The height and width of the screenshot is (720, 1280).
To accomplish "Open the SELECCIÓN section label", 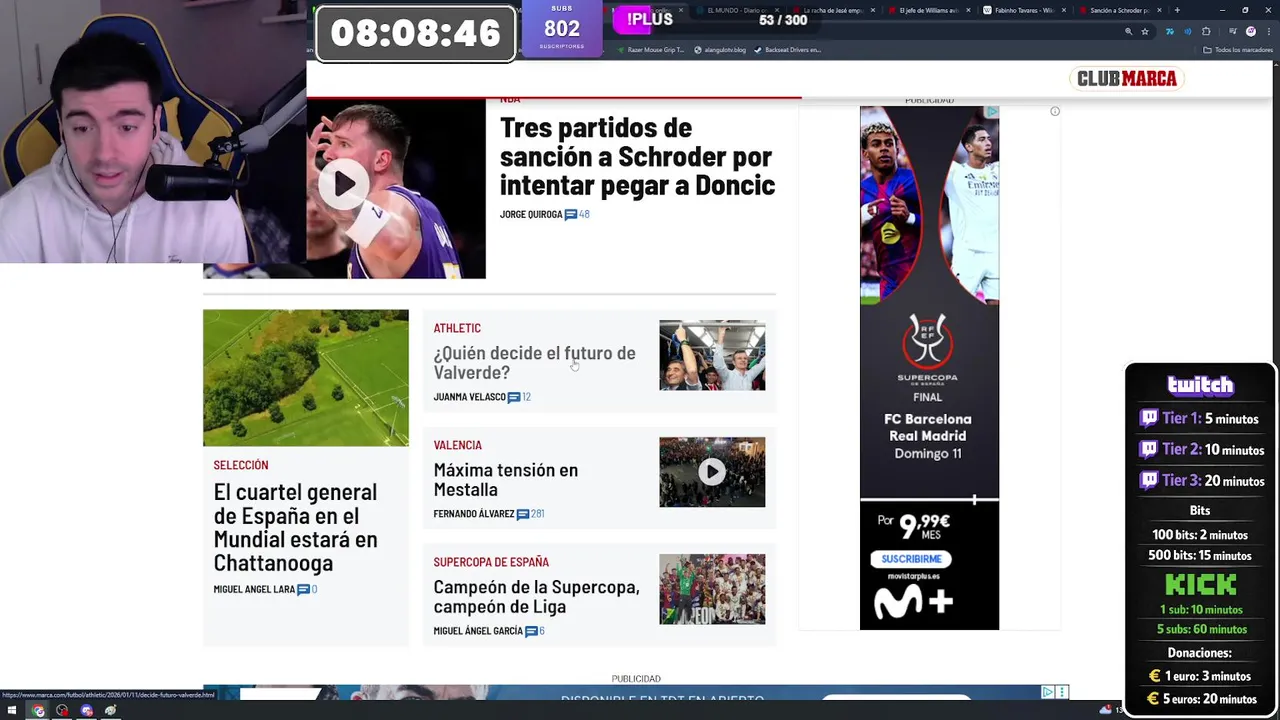I will [241, 465].
